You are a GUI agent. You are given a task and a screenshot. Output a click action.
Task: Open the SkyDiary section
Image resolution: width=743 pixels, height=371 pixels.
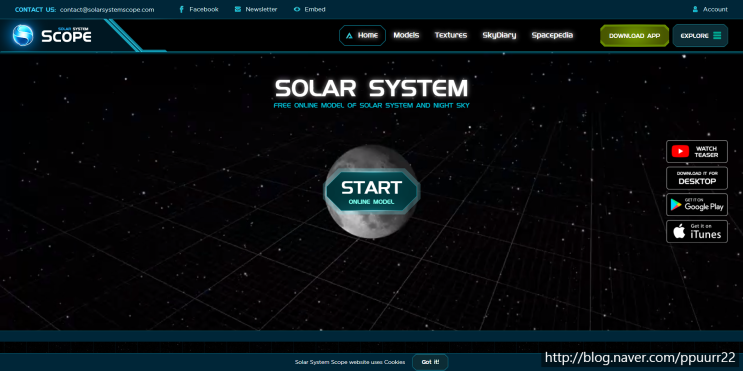pyautogui.click(x=499, y=36)
